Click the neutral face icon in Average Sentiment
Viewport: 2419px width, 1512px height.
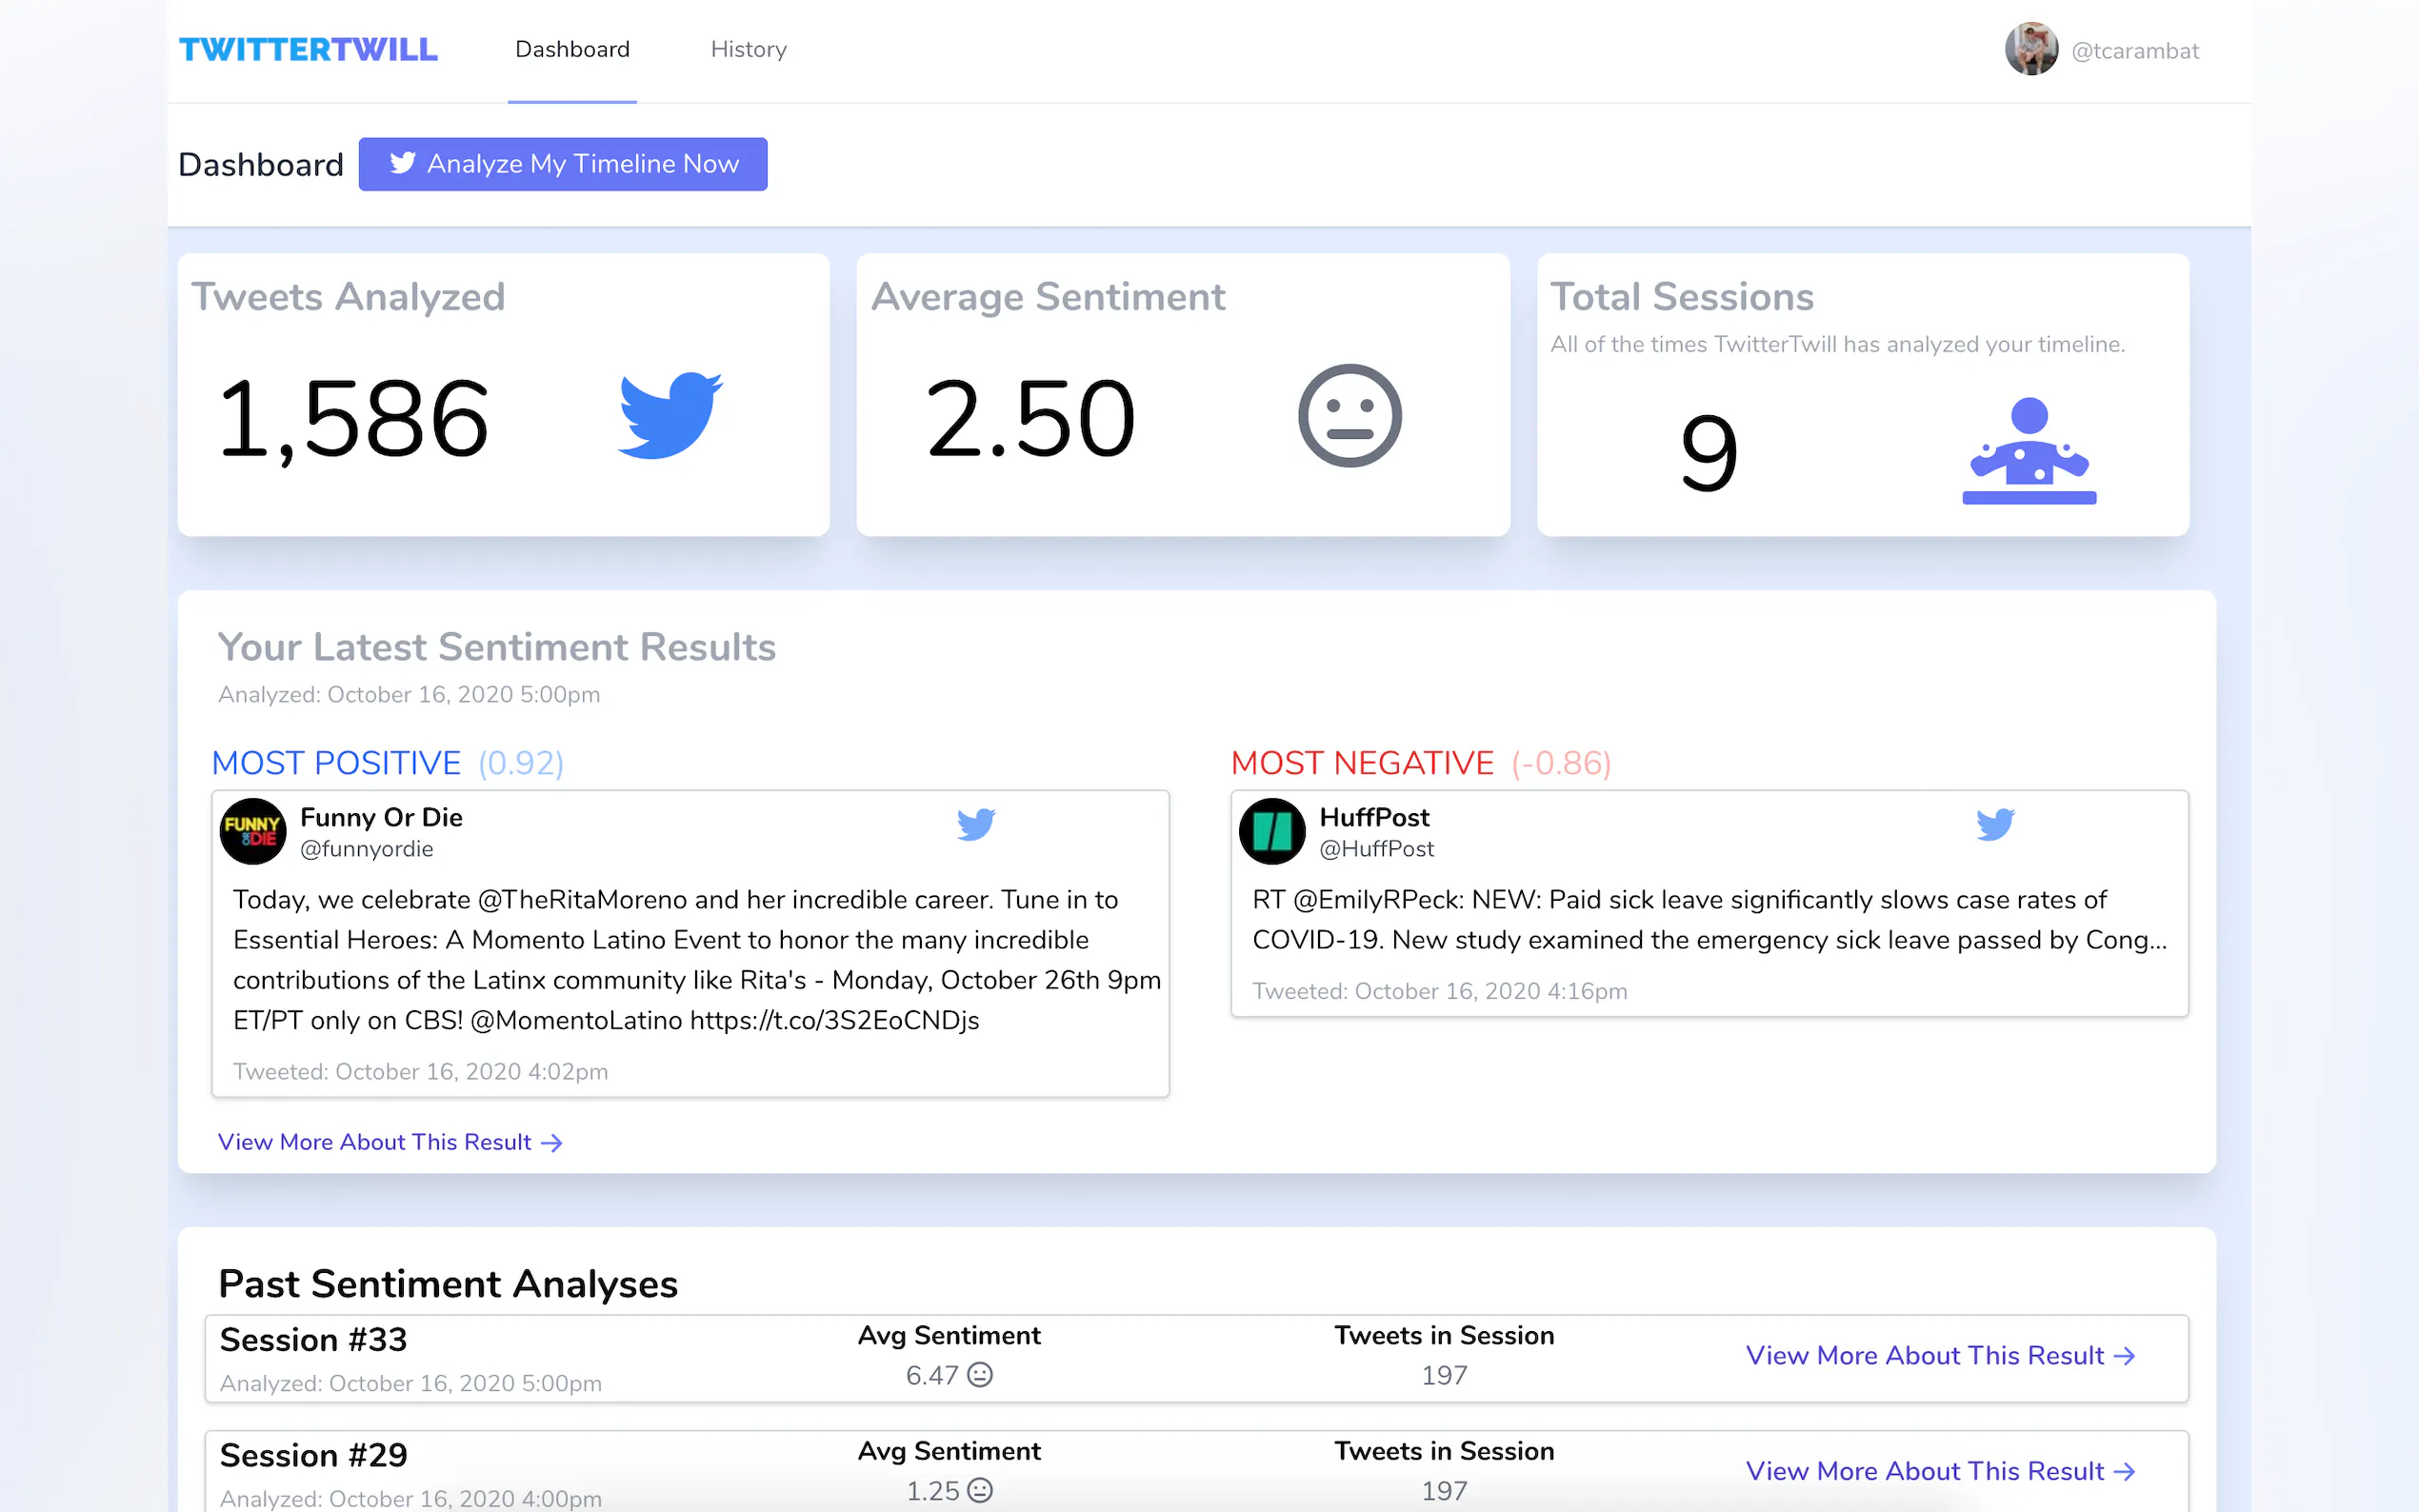pos(1349,415)
